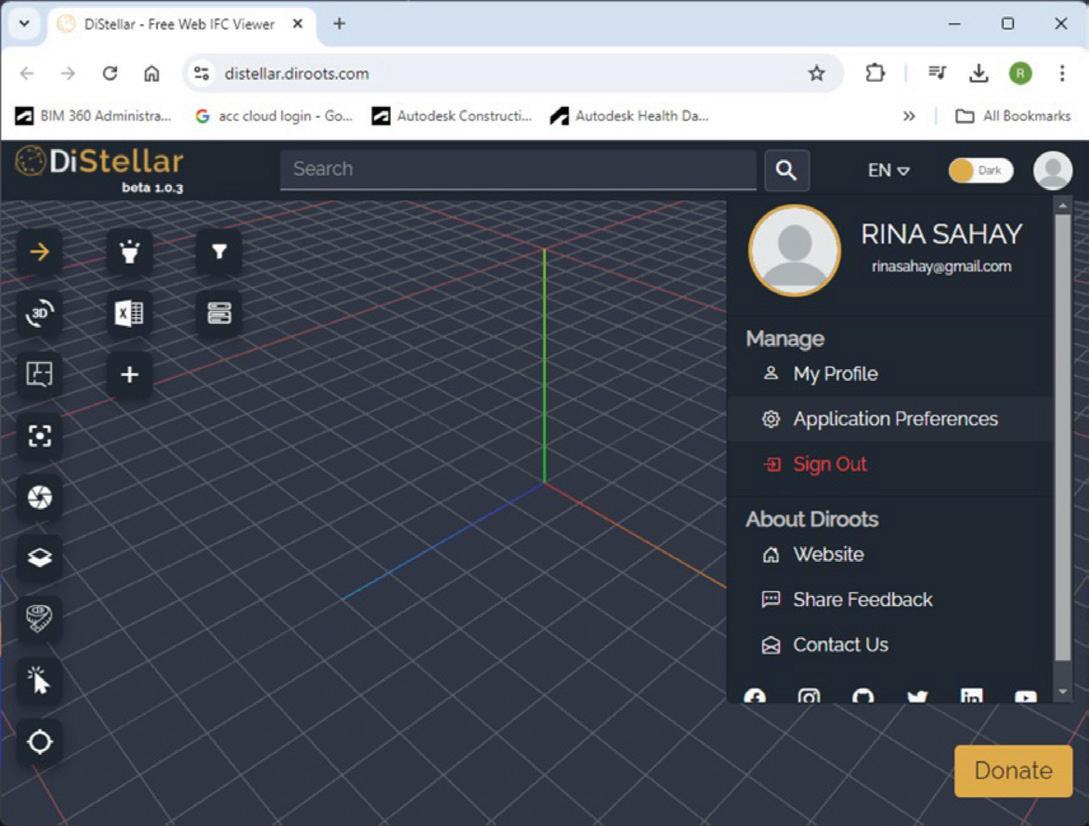Focus the Search input field
This screenshot has width=1089, height=826.
518,170
